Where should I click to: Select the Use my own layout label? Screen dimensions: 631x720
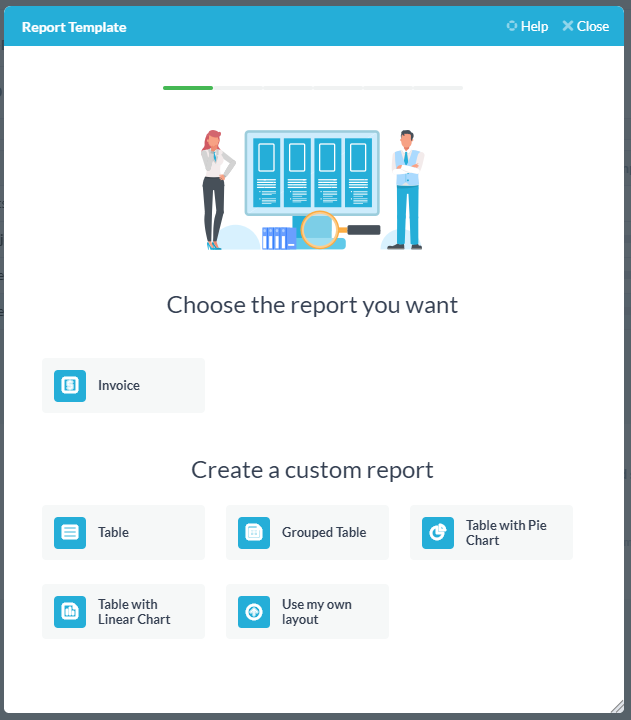(317, 612)
